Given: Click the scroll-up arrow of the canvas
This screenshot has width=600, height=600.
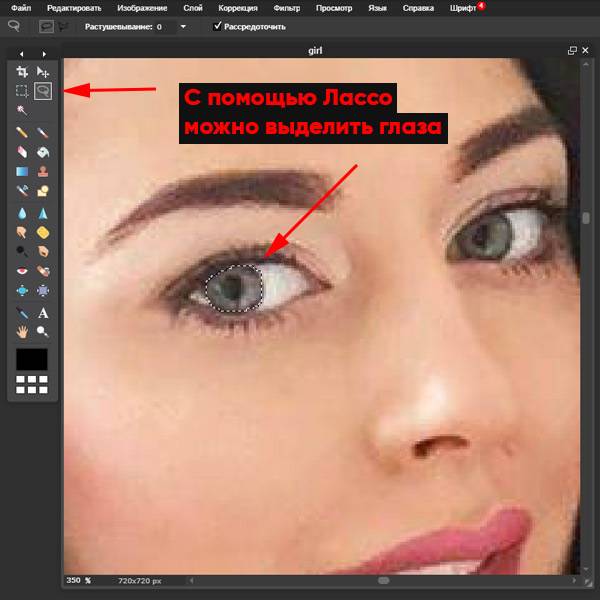Looking at the screenshot, I should [586, 64].
